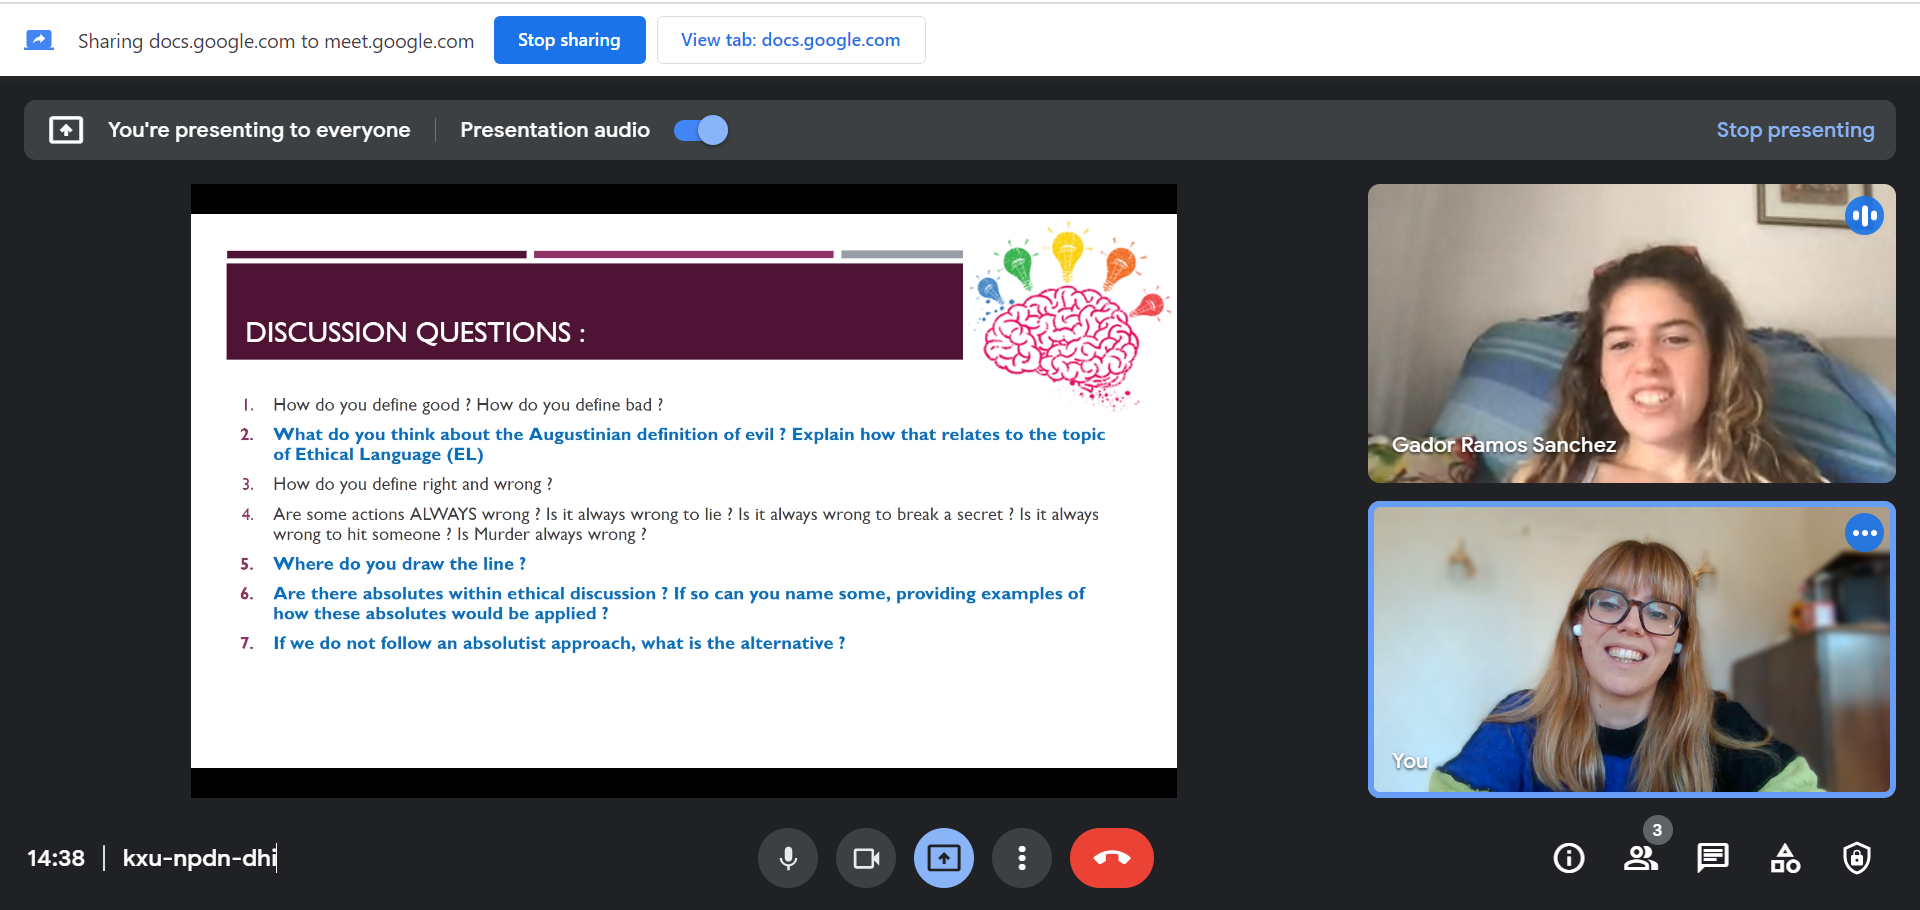Click the present screen button

coord(944,858)
